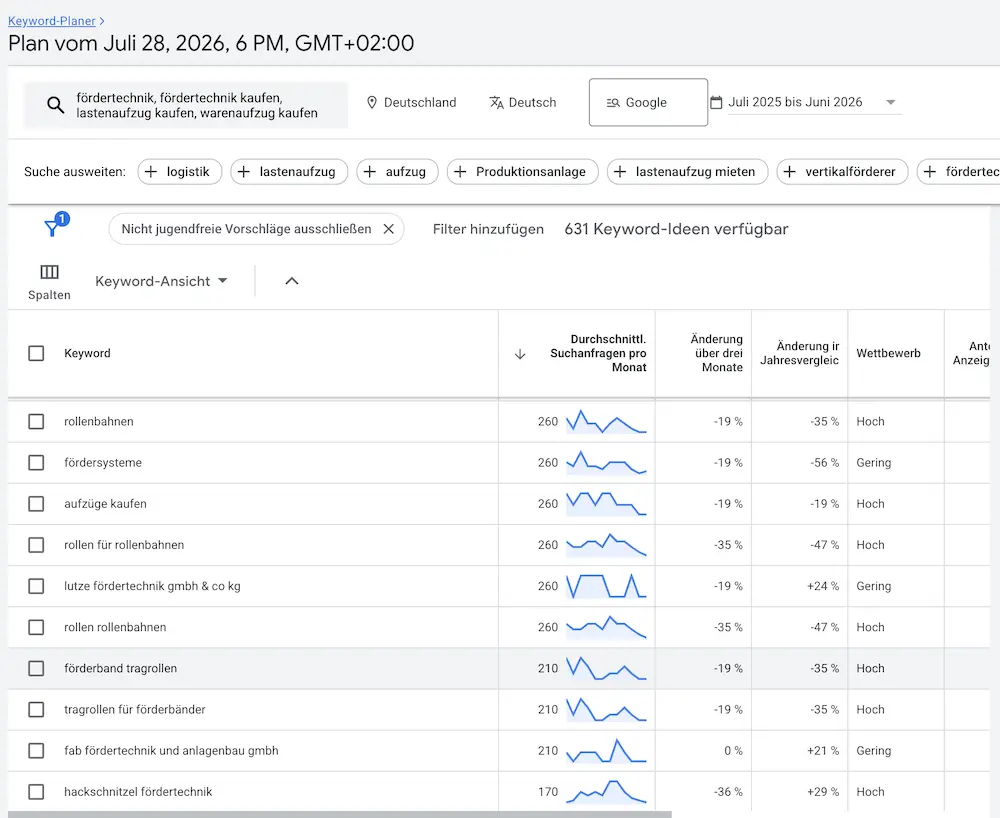Screen dimensions: 1000x818
Task: Collapse the panel with the chevron up
Action: (x=291, y=281)
